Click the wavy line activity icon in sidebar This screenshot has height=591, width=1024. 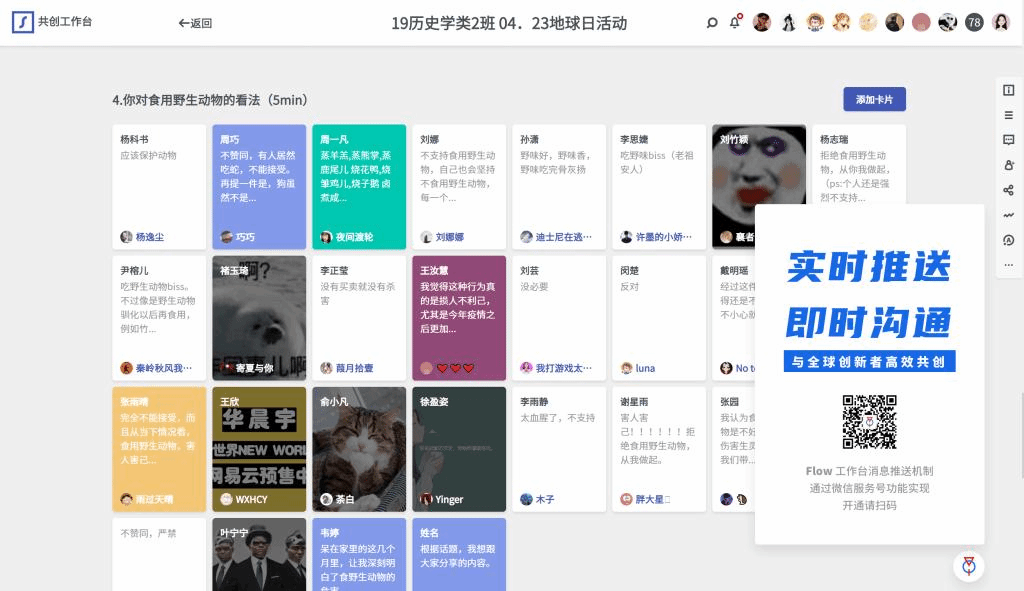[x=1008, y=215]
